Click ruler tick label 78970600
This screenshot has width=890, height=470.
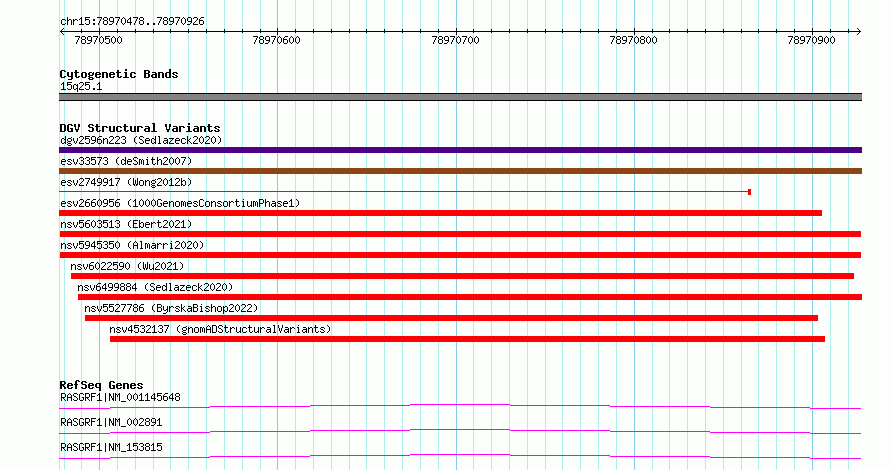pyautogui.click(x=276, y=40)
